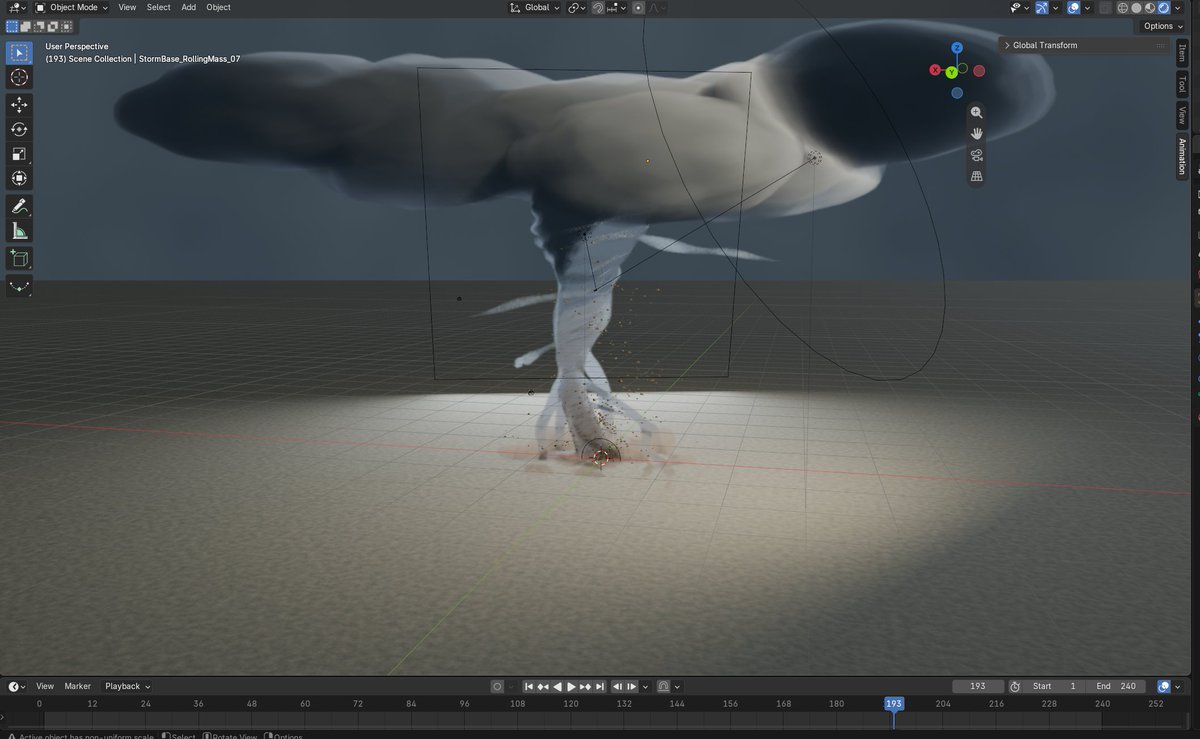The height and width of the screenshot is (739, 1200).
Task: Switch to the Tool sidebar tab
Action: 1182,84
